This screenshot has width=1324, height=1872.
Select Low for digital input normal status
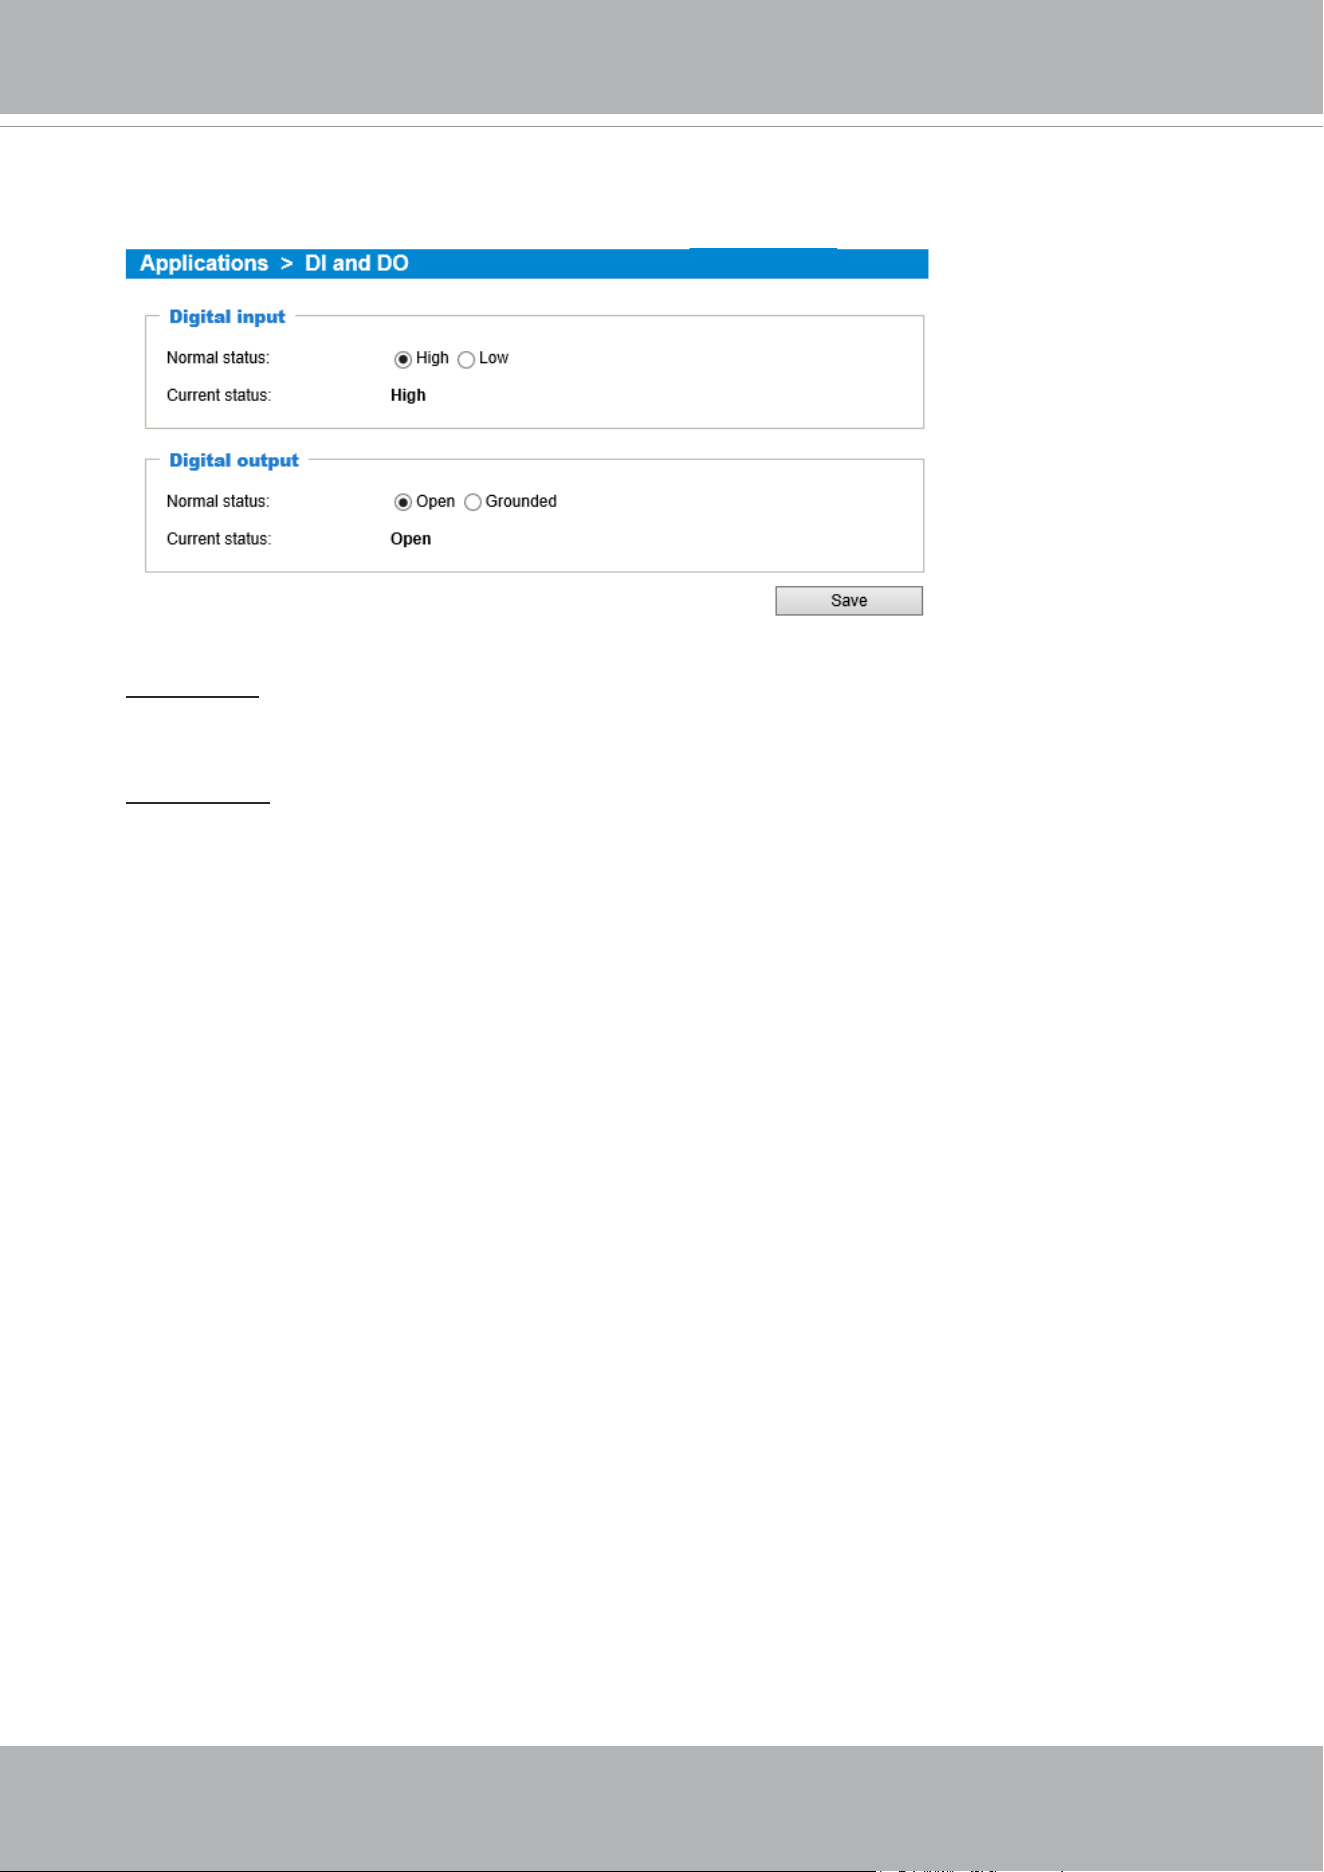pyautogui.click(x=466, y=359)
